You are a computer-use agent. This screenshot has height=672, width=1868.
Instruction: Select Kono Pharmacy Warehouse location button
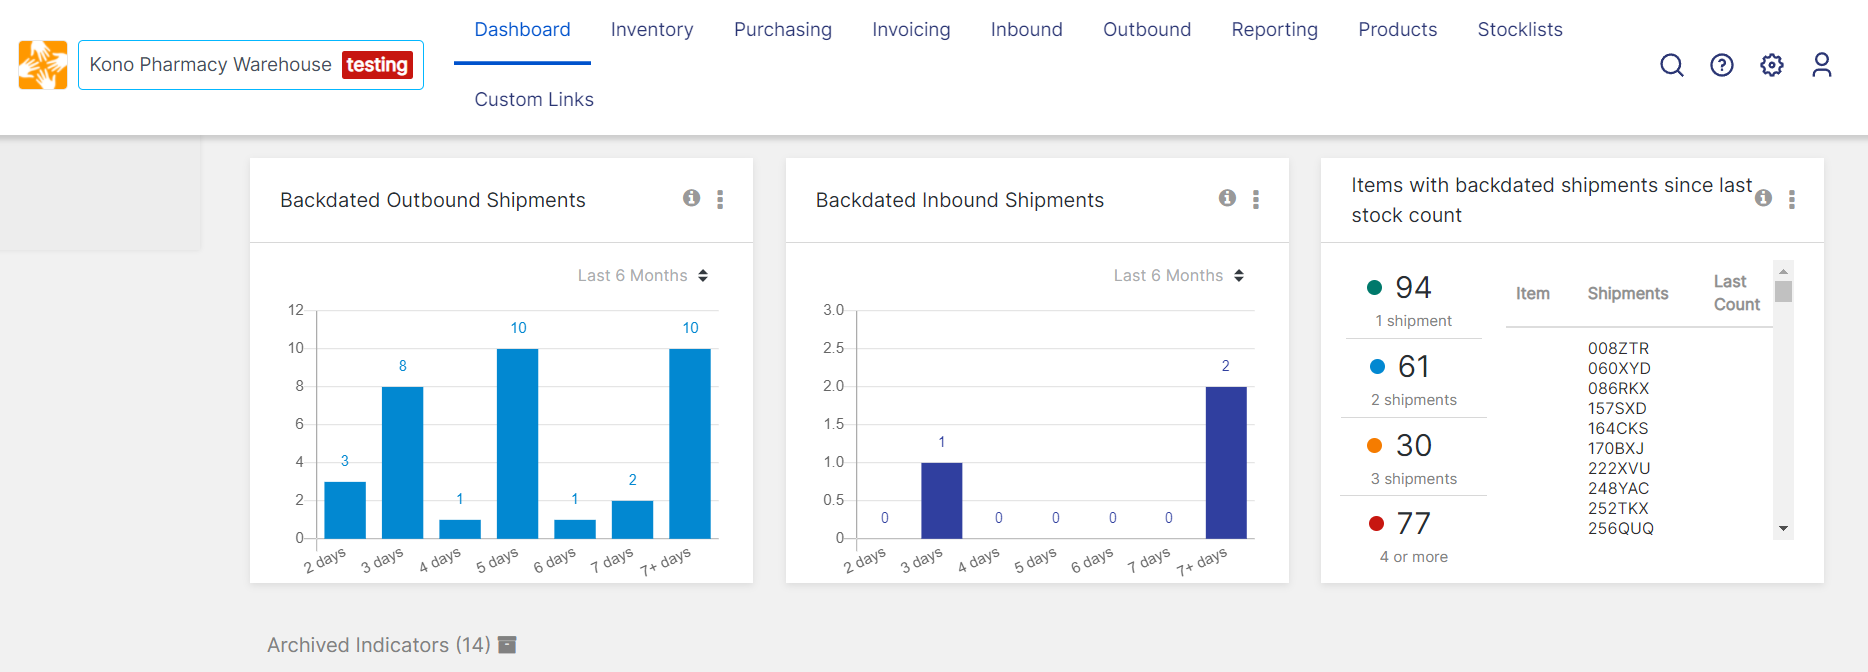250,65
